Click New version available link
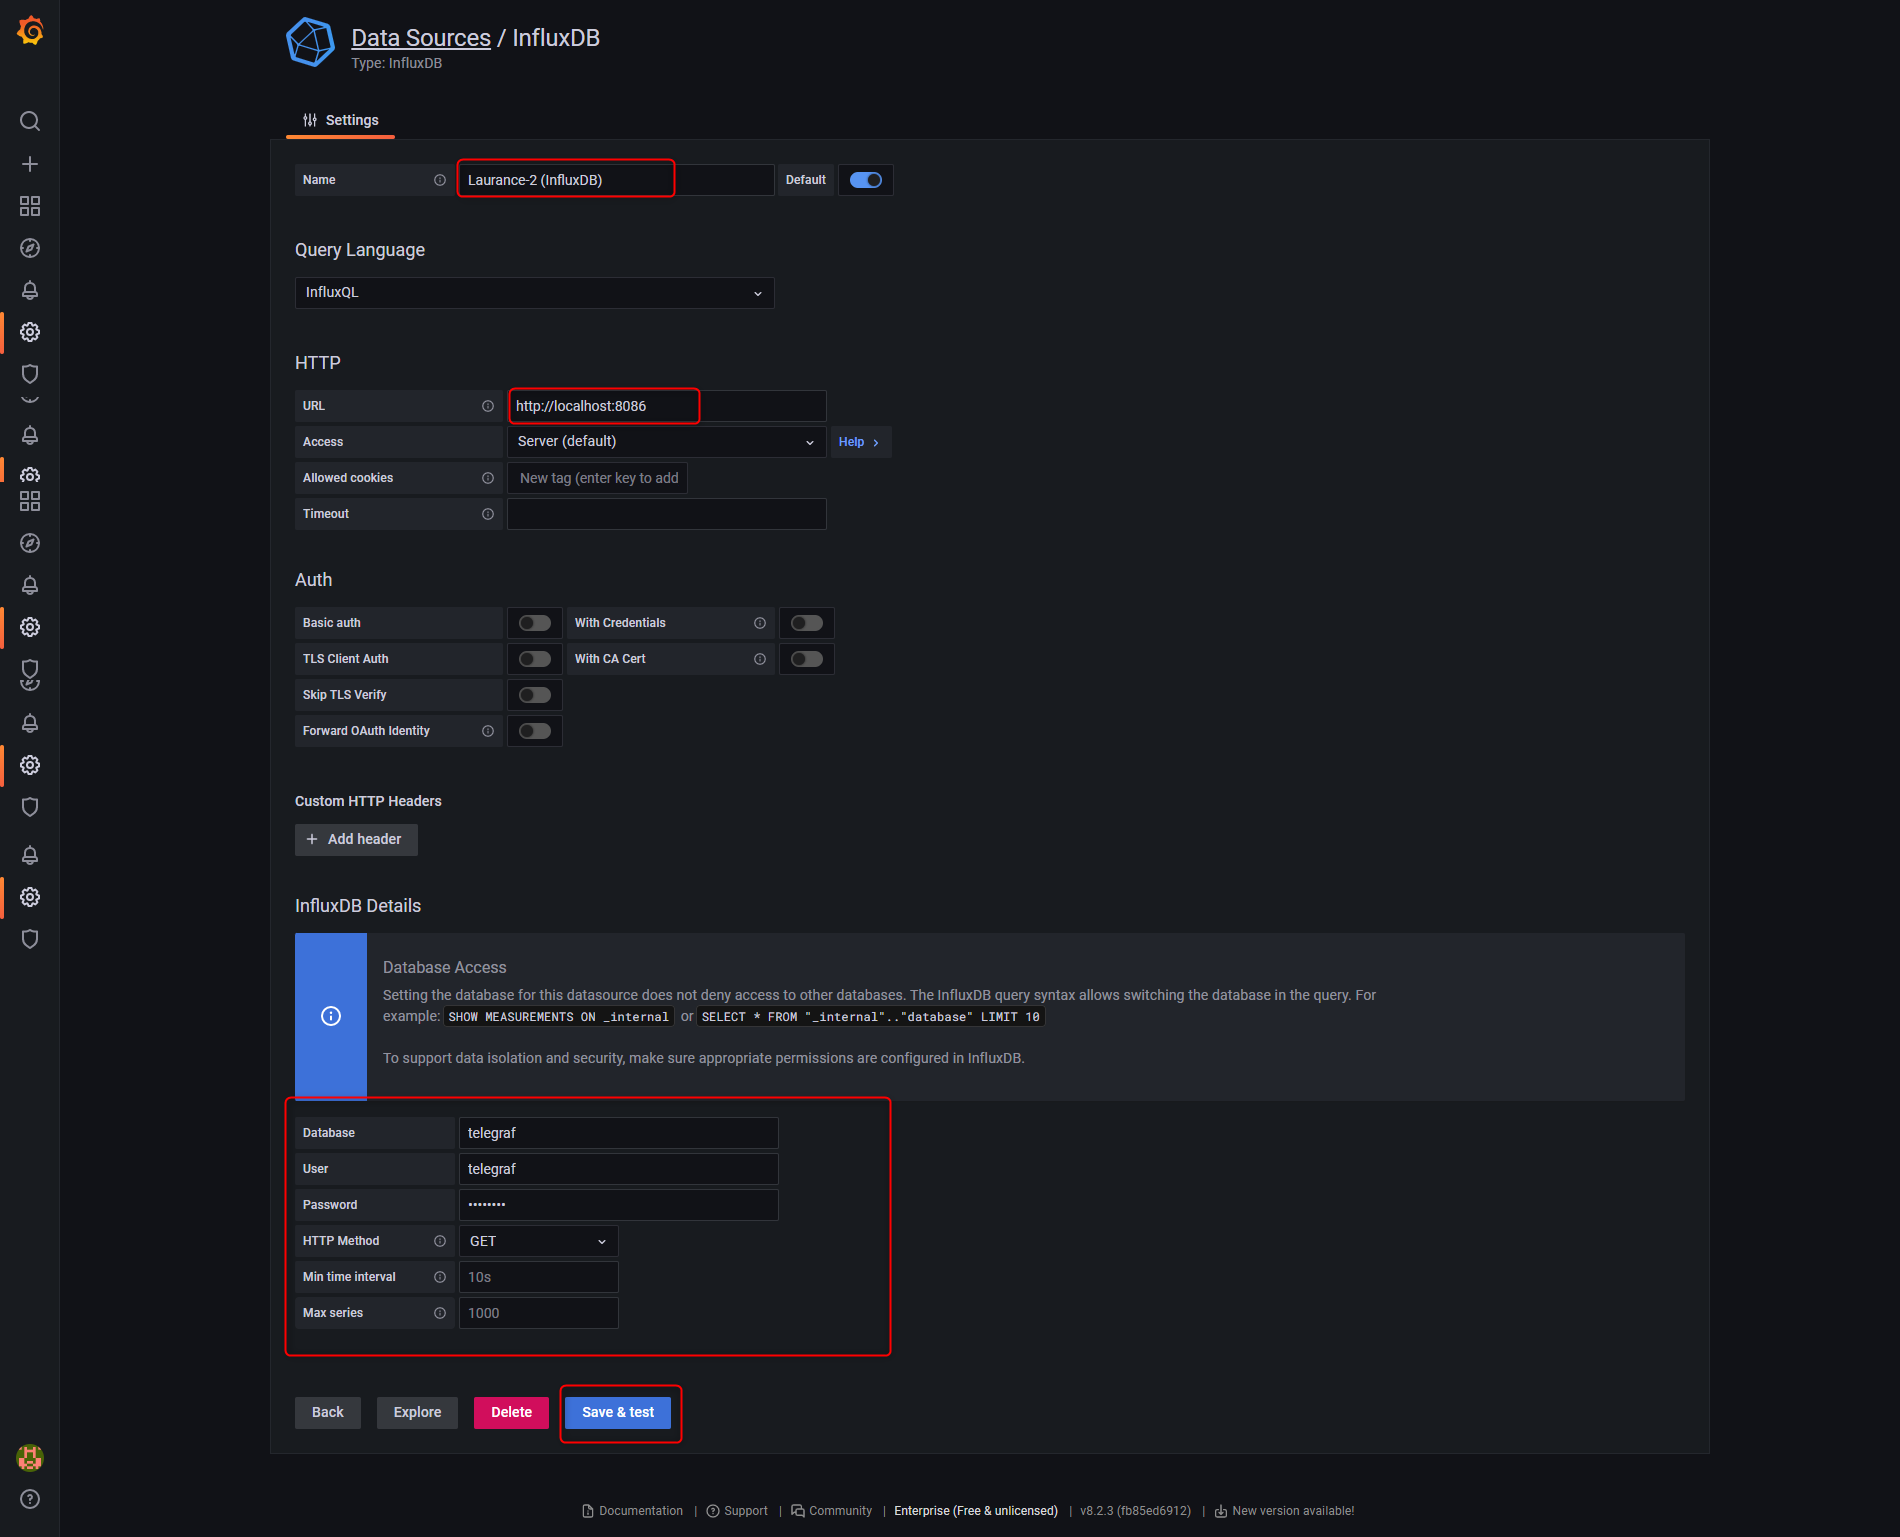This screenshot has height=1537, width=1900. tap(1285, 1511)
